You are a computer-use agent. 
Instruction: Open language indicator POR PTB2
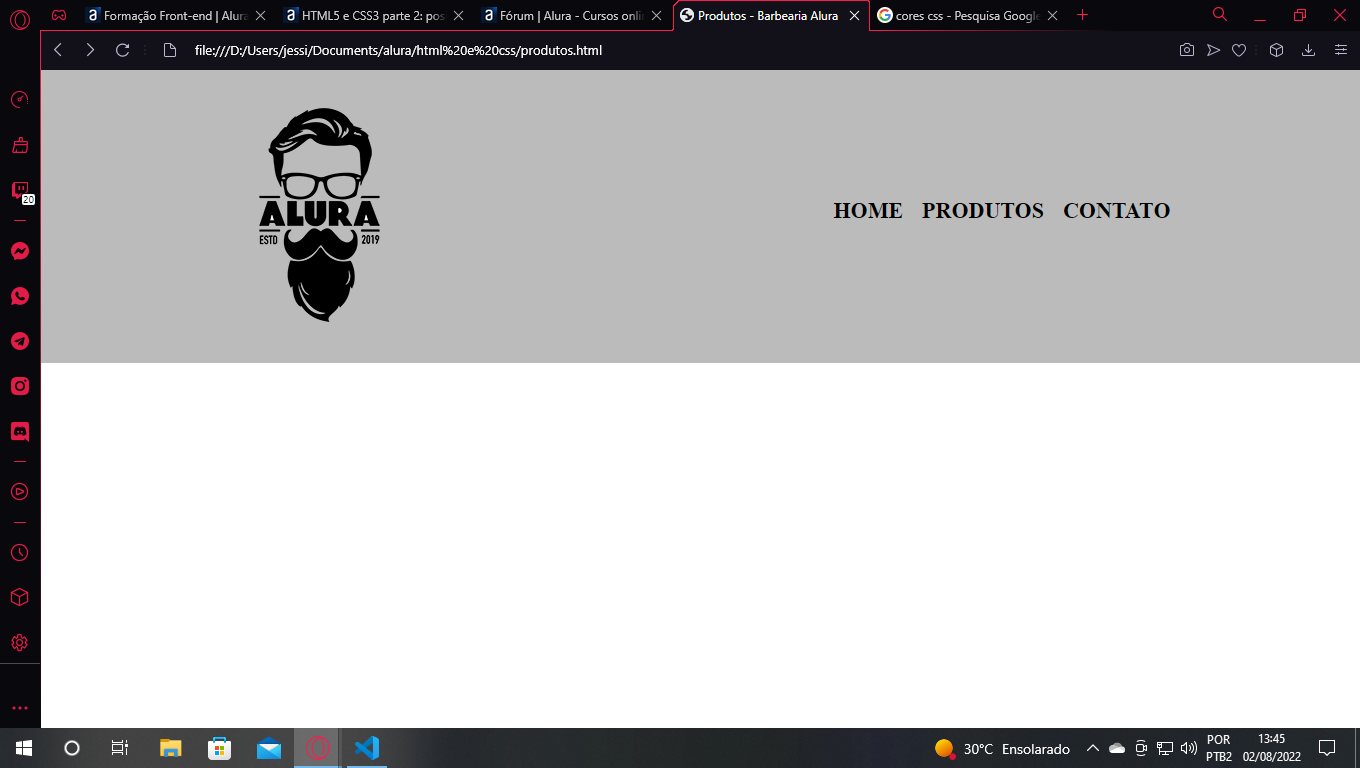coord(1219,748)
